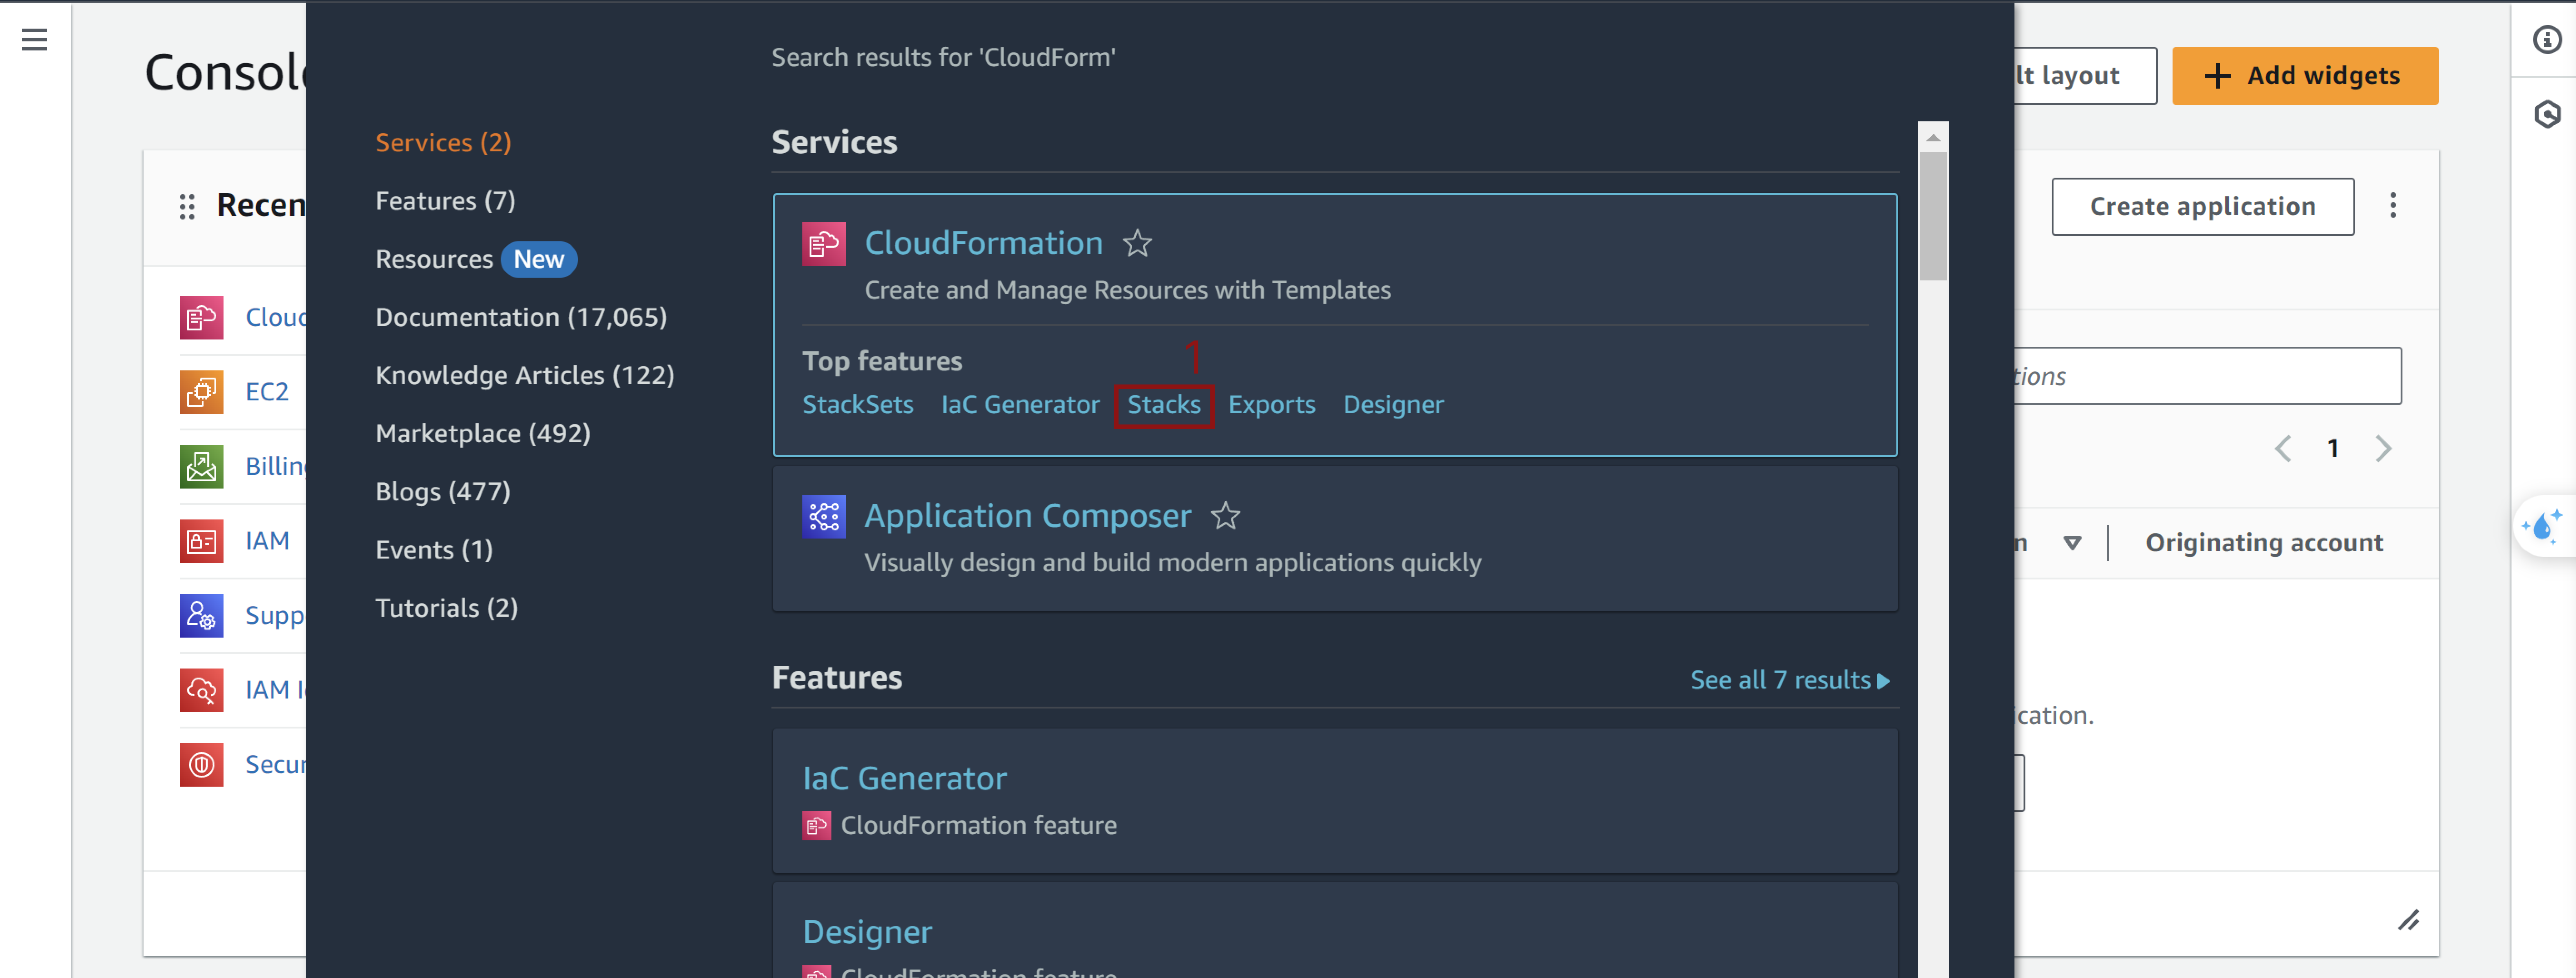Open the hexagon settings icon in right rail
Image resolution: width=2576 pixels, height=978 pixels.
(2546, 114)
